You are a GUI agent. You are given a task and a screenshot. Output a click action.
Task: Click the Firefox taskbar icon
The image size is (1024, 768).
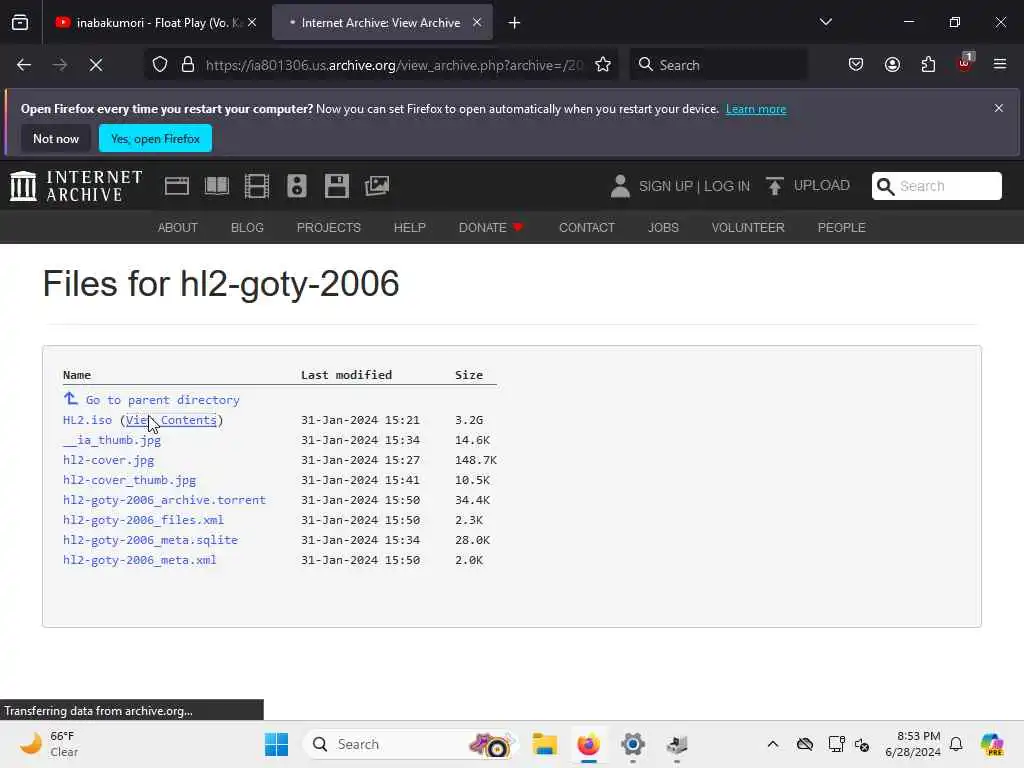[x=588, y=744]
